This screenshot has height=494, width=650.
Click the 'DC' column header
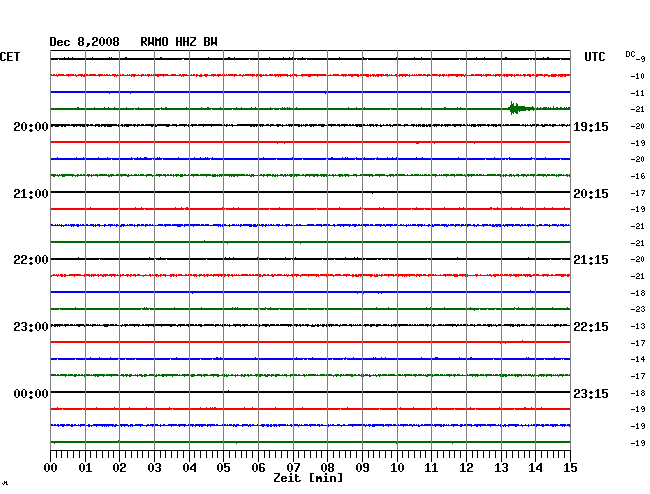tap(631, 54)
